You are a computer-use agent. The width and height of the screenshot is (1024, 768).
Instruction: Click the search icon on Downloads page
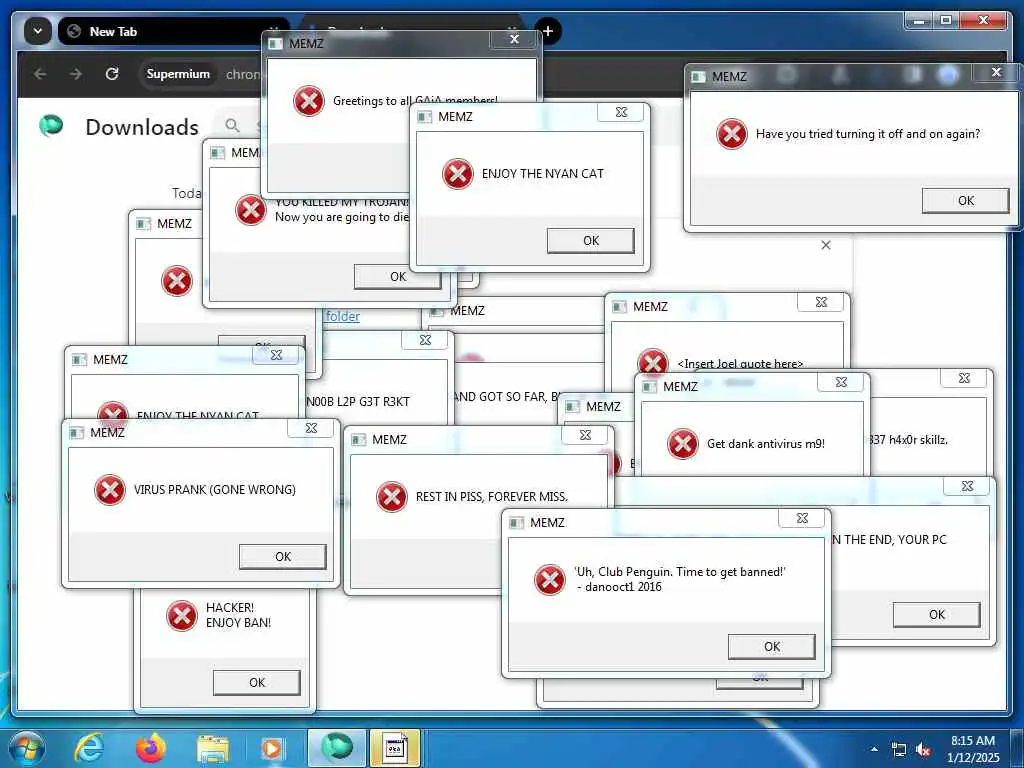[x=232, y=125]
